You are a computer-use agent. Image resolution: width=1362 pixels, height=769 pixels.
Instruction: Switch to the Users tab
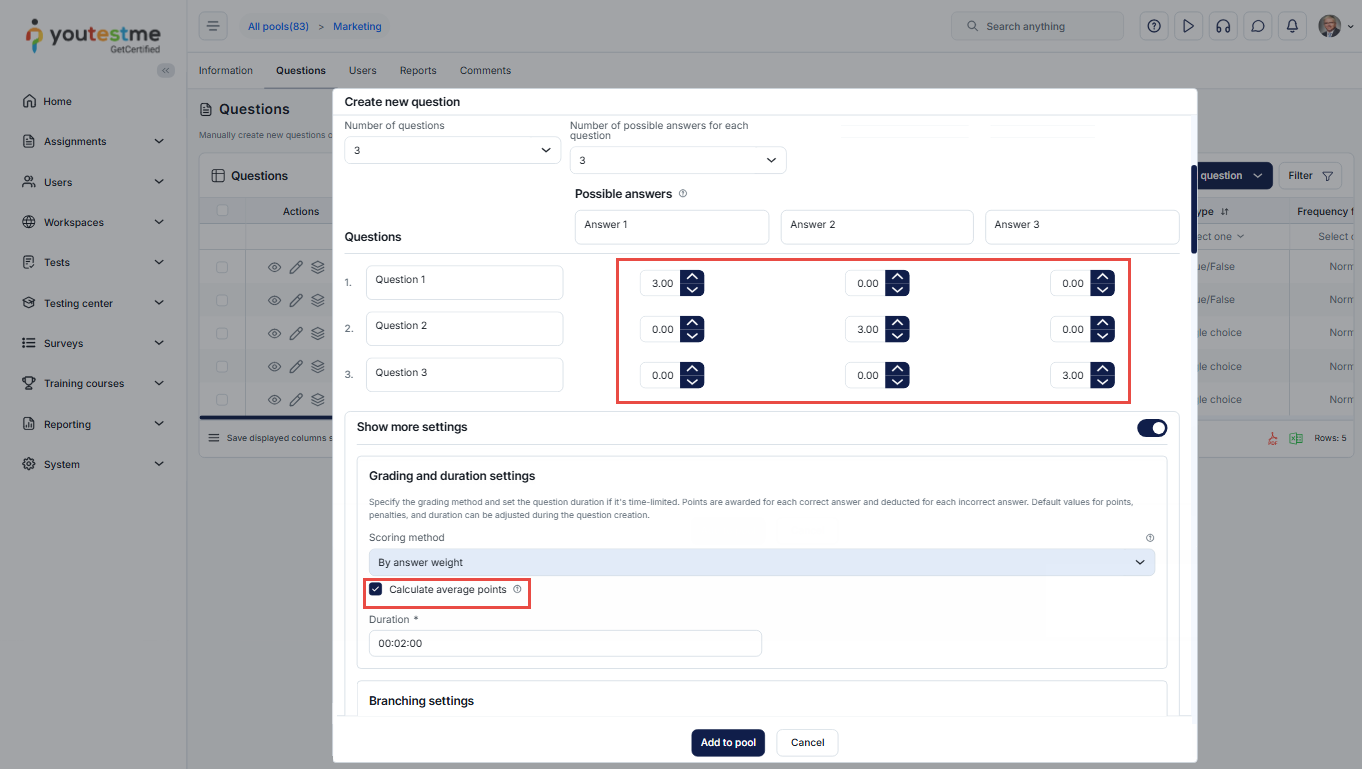pyautogui.click(x=362, y=71)
